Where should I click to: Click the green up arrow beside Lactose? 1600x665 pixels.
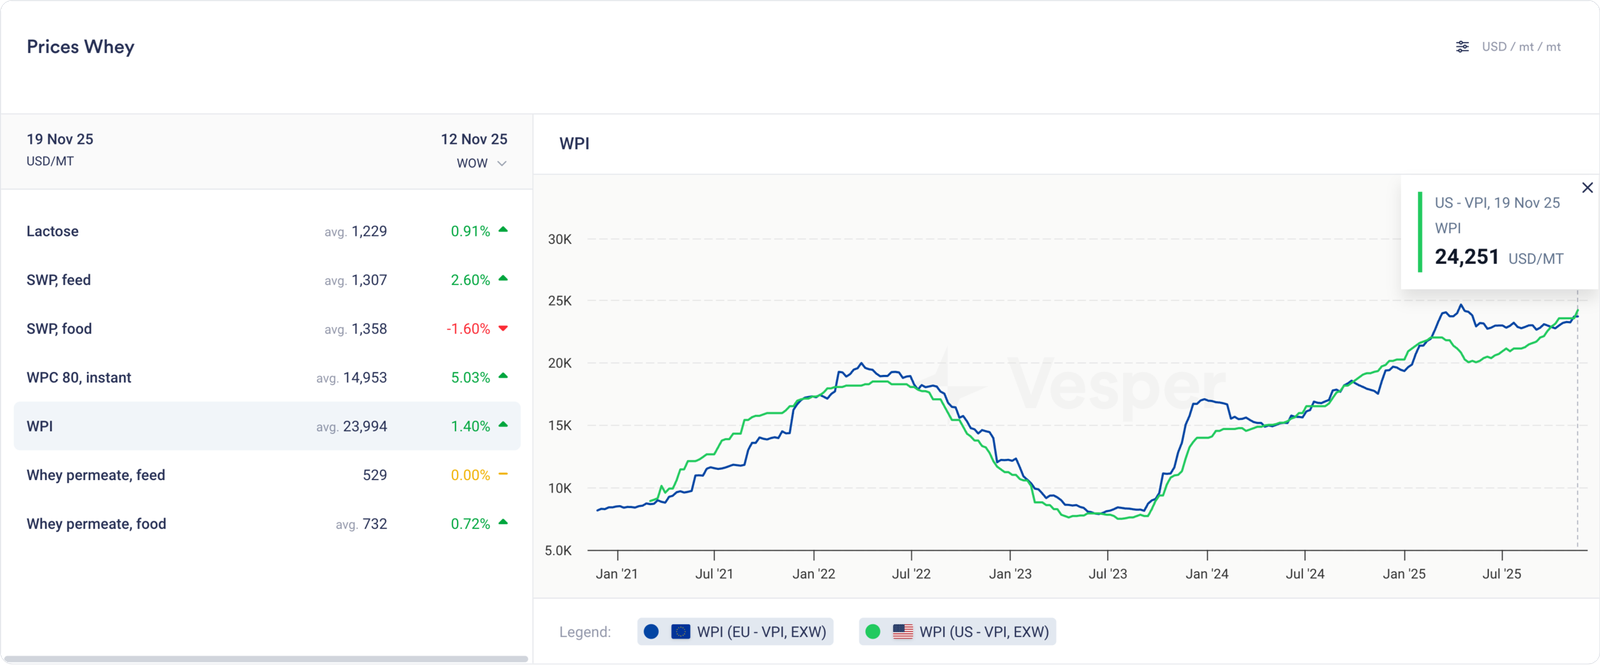point(503,230)
